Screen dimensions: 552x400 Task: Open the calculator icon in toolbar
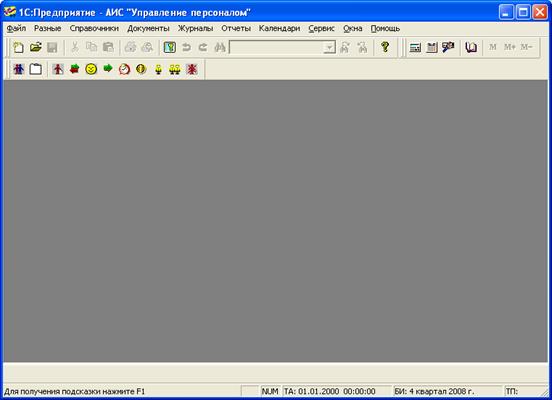415,48
